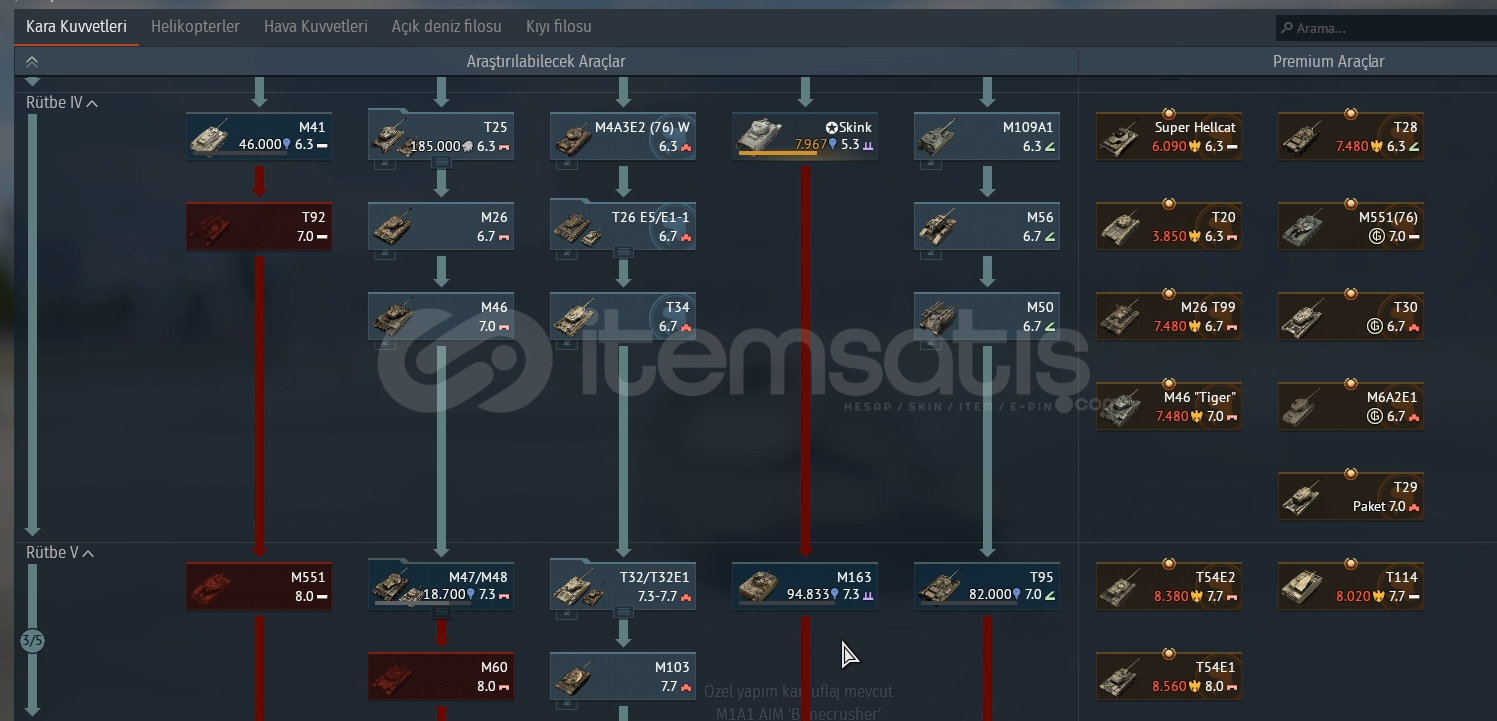Pick the M47/M48 group tank image

pyautogui.click(x=397, y=588)
